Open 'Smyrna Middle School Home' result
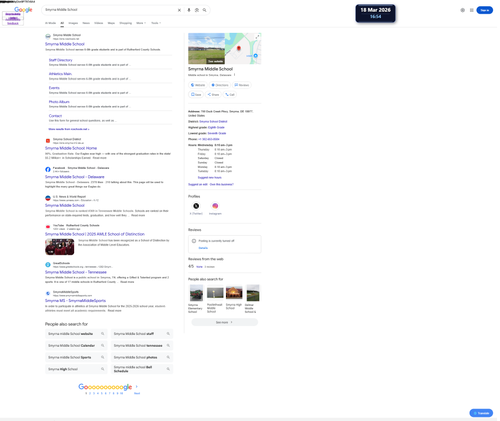Image resolution: width=500 pixels, height=421 pixels. [x=71, y=148]
